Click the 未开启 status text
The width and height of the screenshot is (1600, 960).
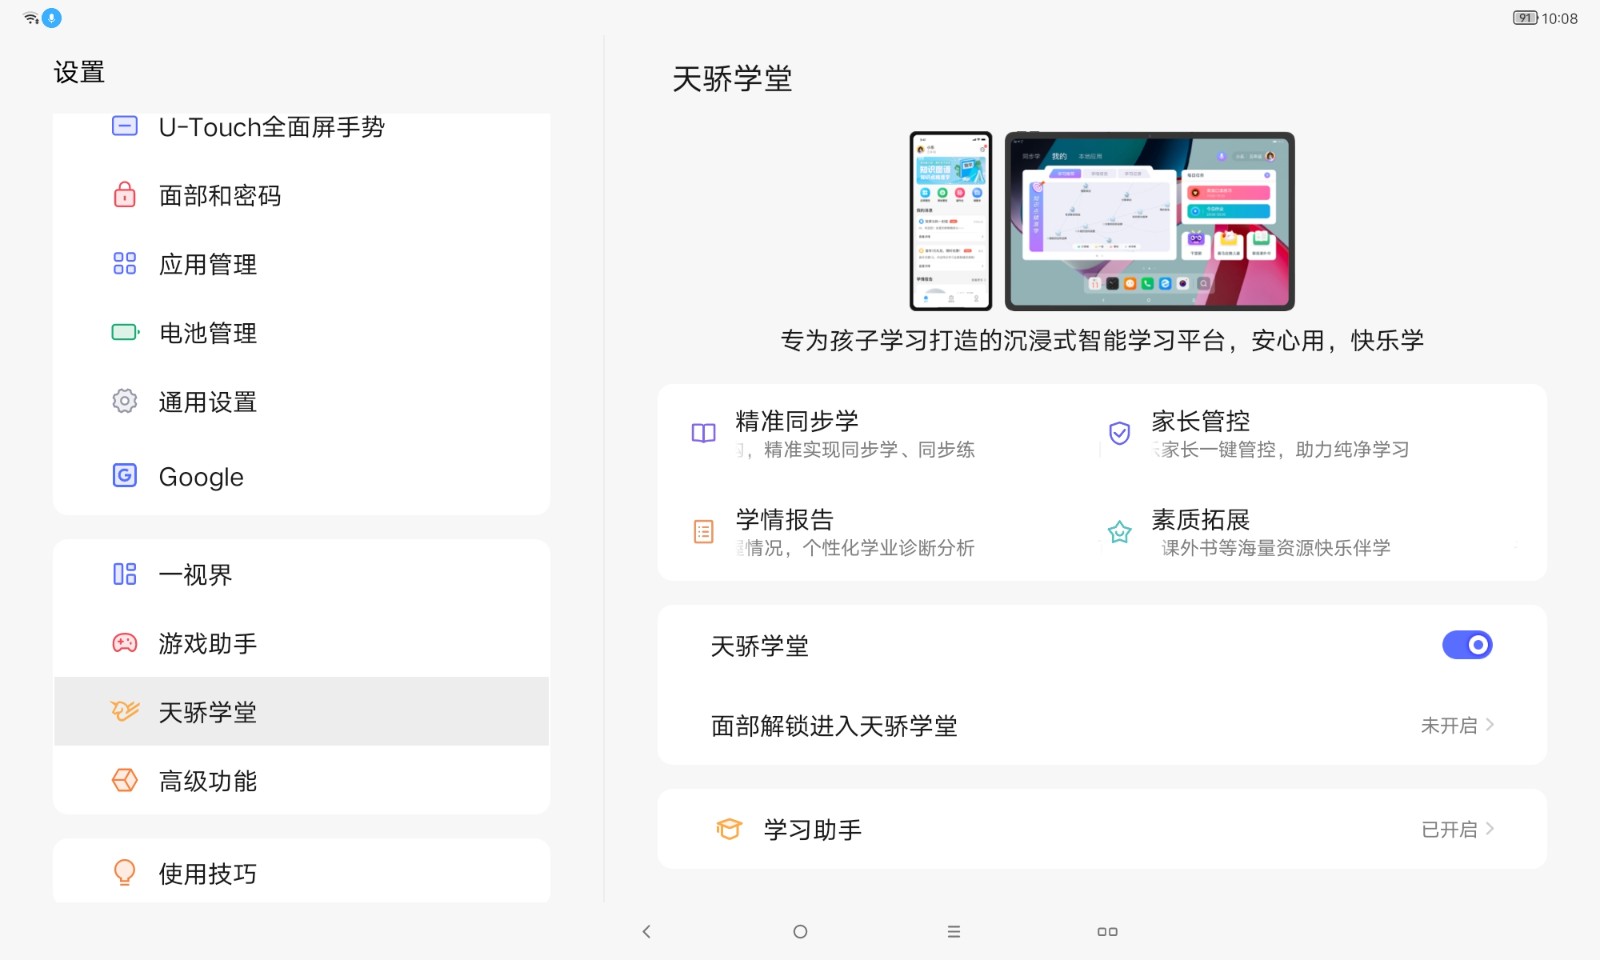1449,725
